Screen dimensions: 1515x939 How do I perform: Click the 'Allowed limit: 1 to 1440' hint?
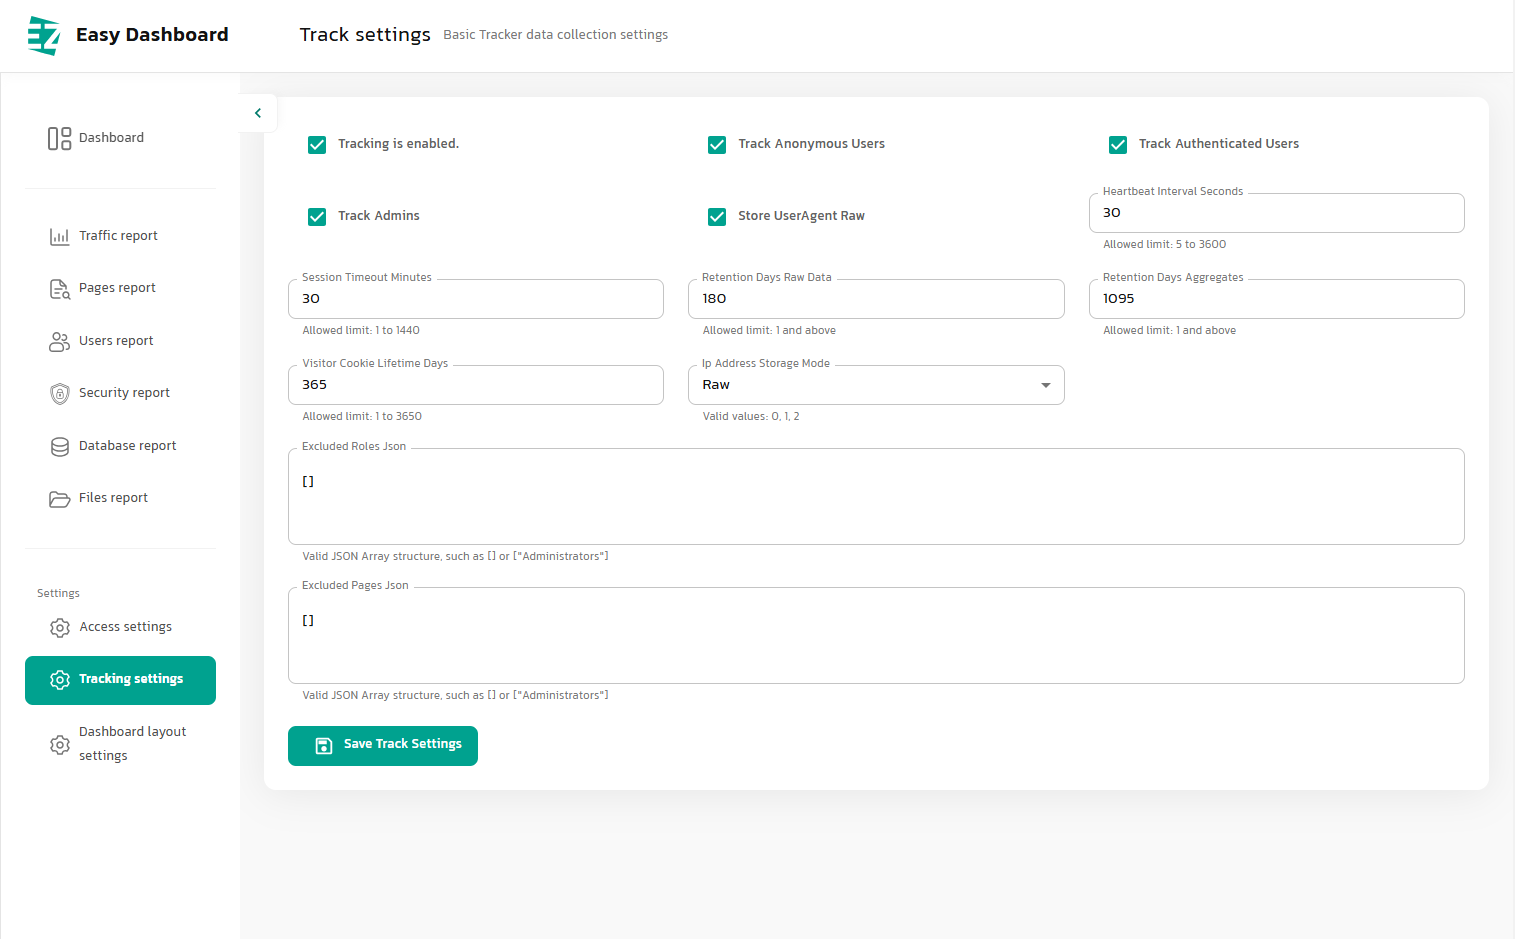[x=361, y=331]
